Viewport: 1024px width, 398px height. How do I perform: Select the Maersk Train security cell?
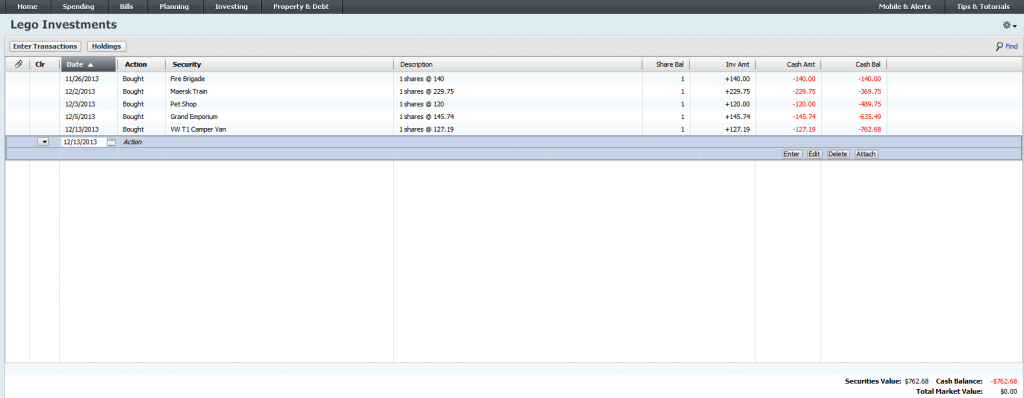[x=189, y=91]
